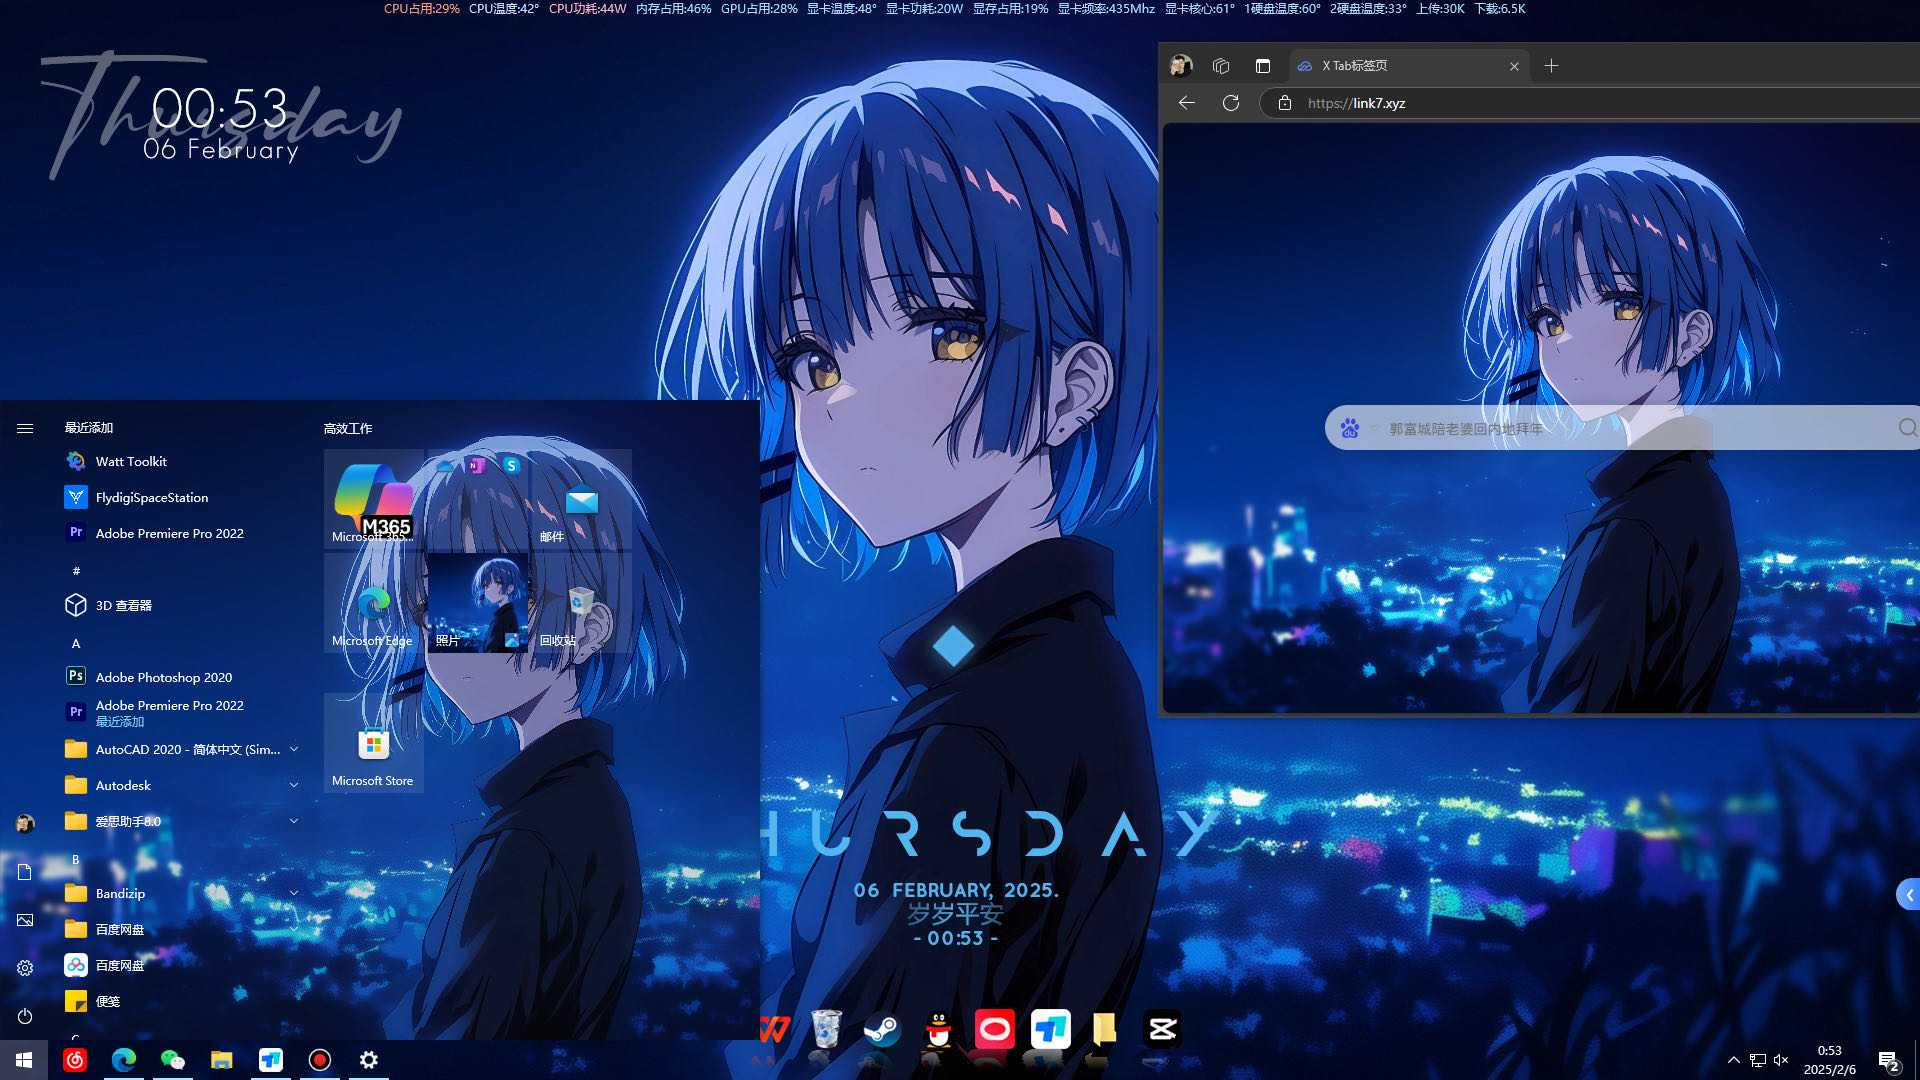Open the 回收站 tile in Start menu
Image resolution: width=1920 pixels, height=1080 pixels.
[x=582, y=602]
